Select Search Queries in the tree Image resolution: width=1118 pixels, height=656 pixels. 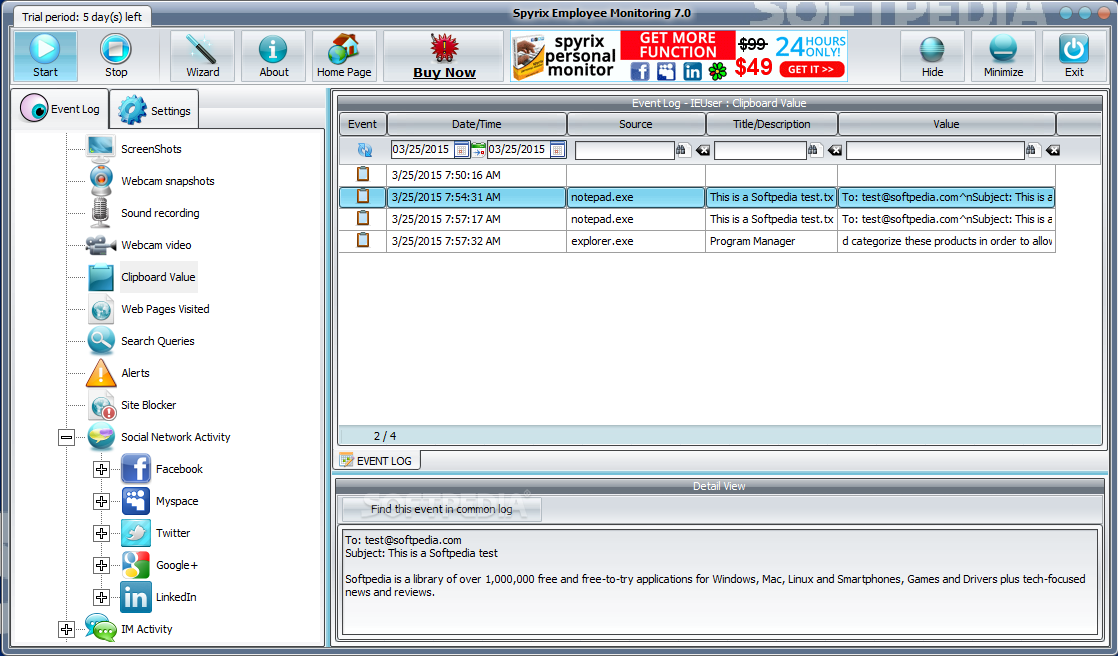pos(158,342)
